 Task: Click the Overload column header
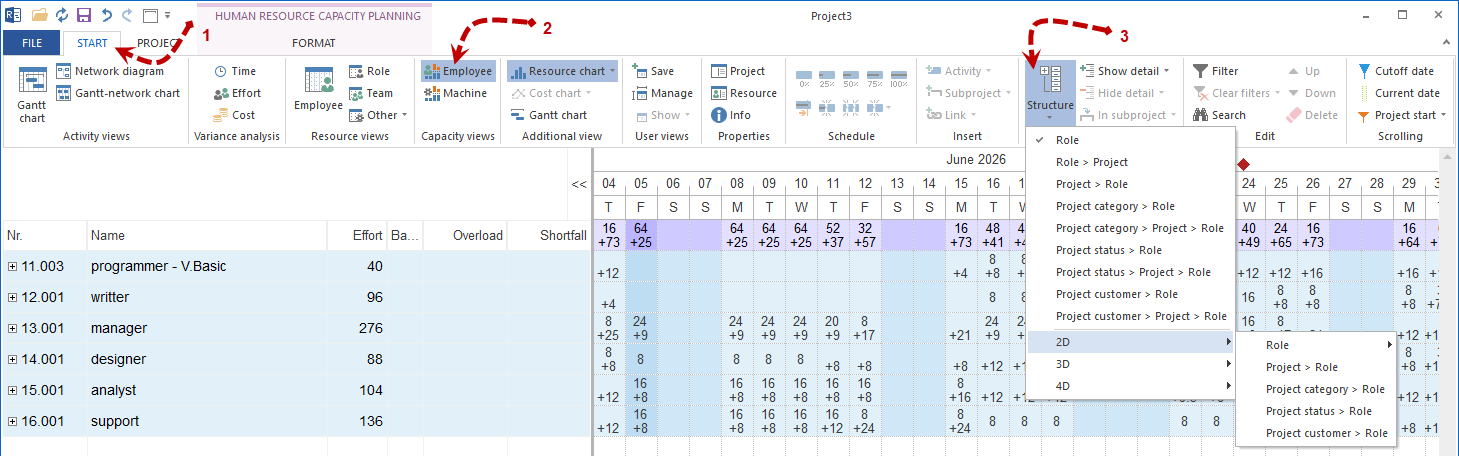tap(465, 236)
